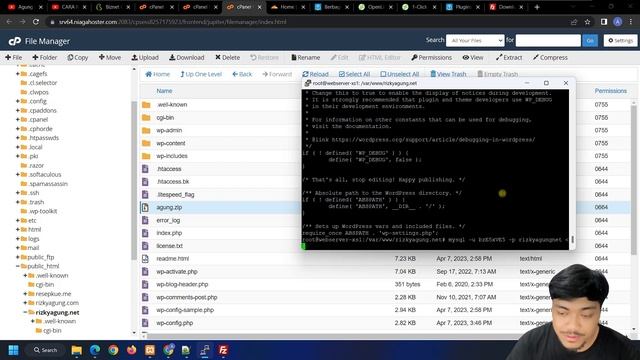Viewport: 640px width, 360px height.
Task: Open FileZilla from taskbar
Action: point(223,350)
